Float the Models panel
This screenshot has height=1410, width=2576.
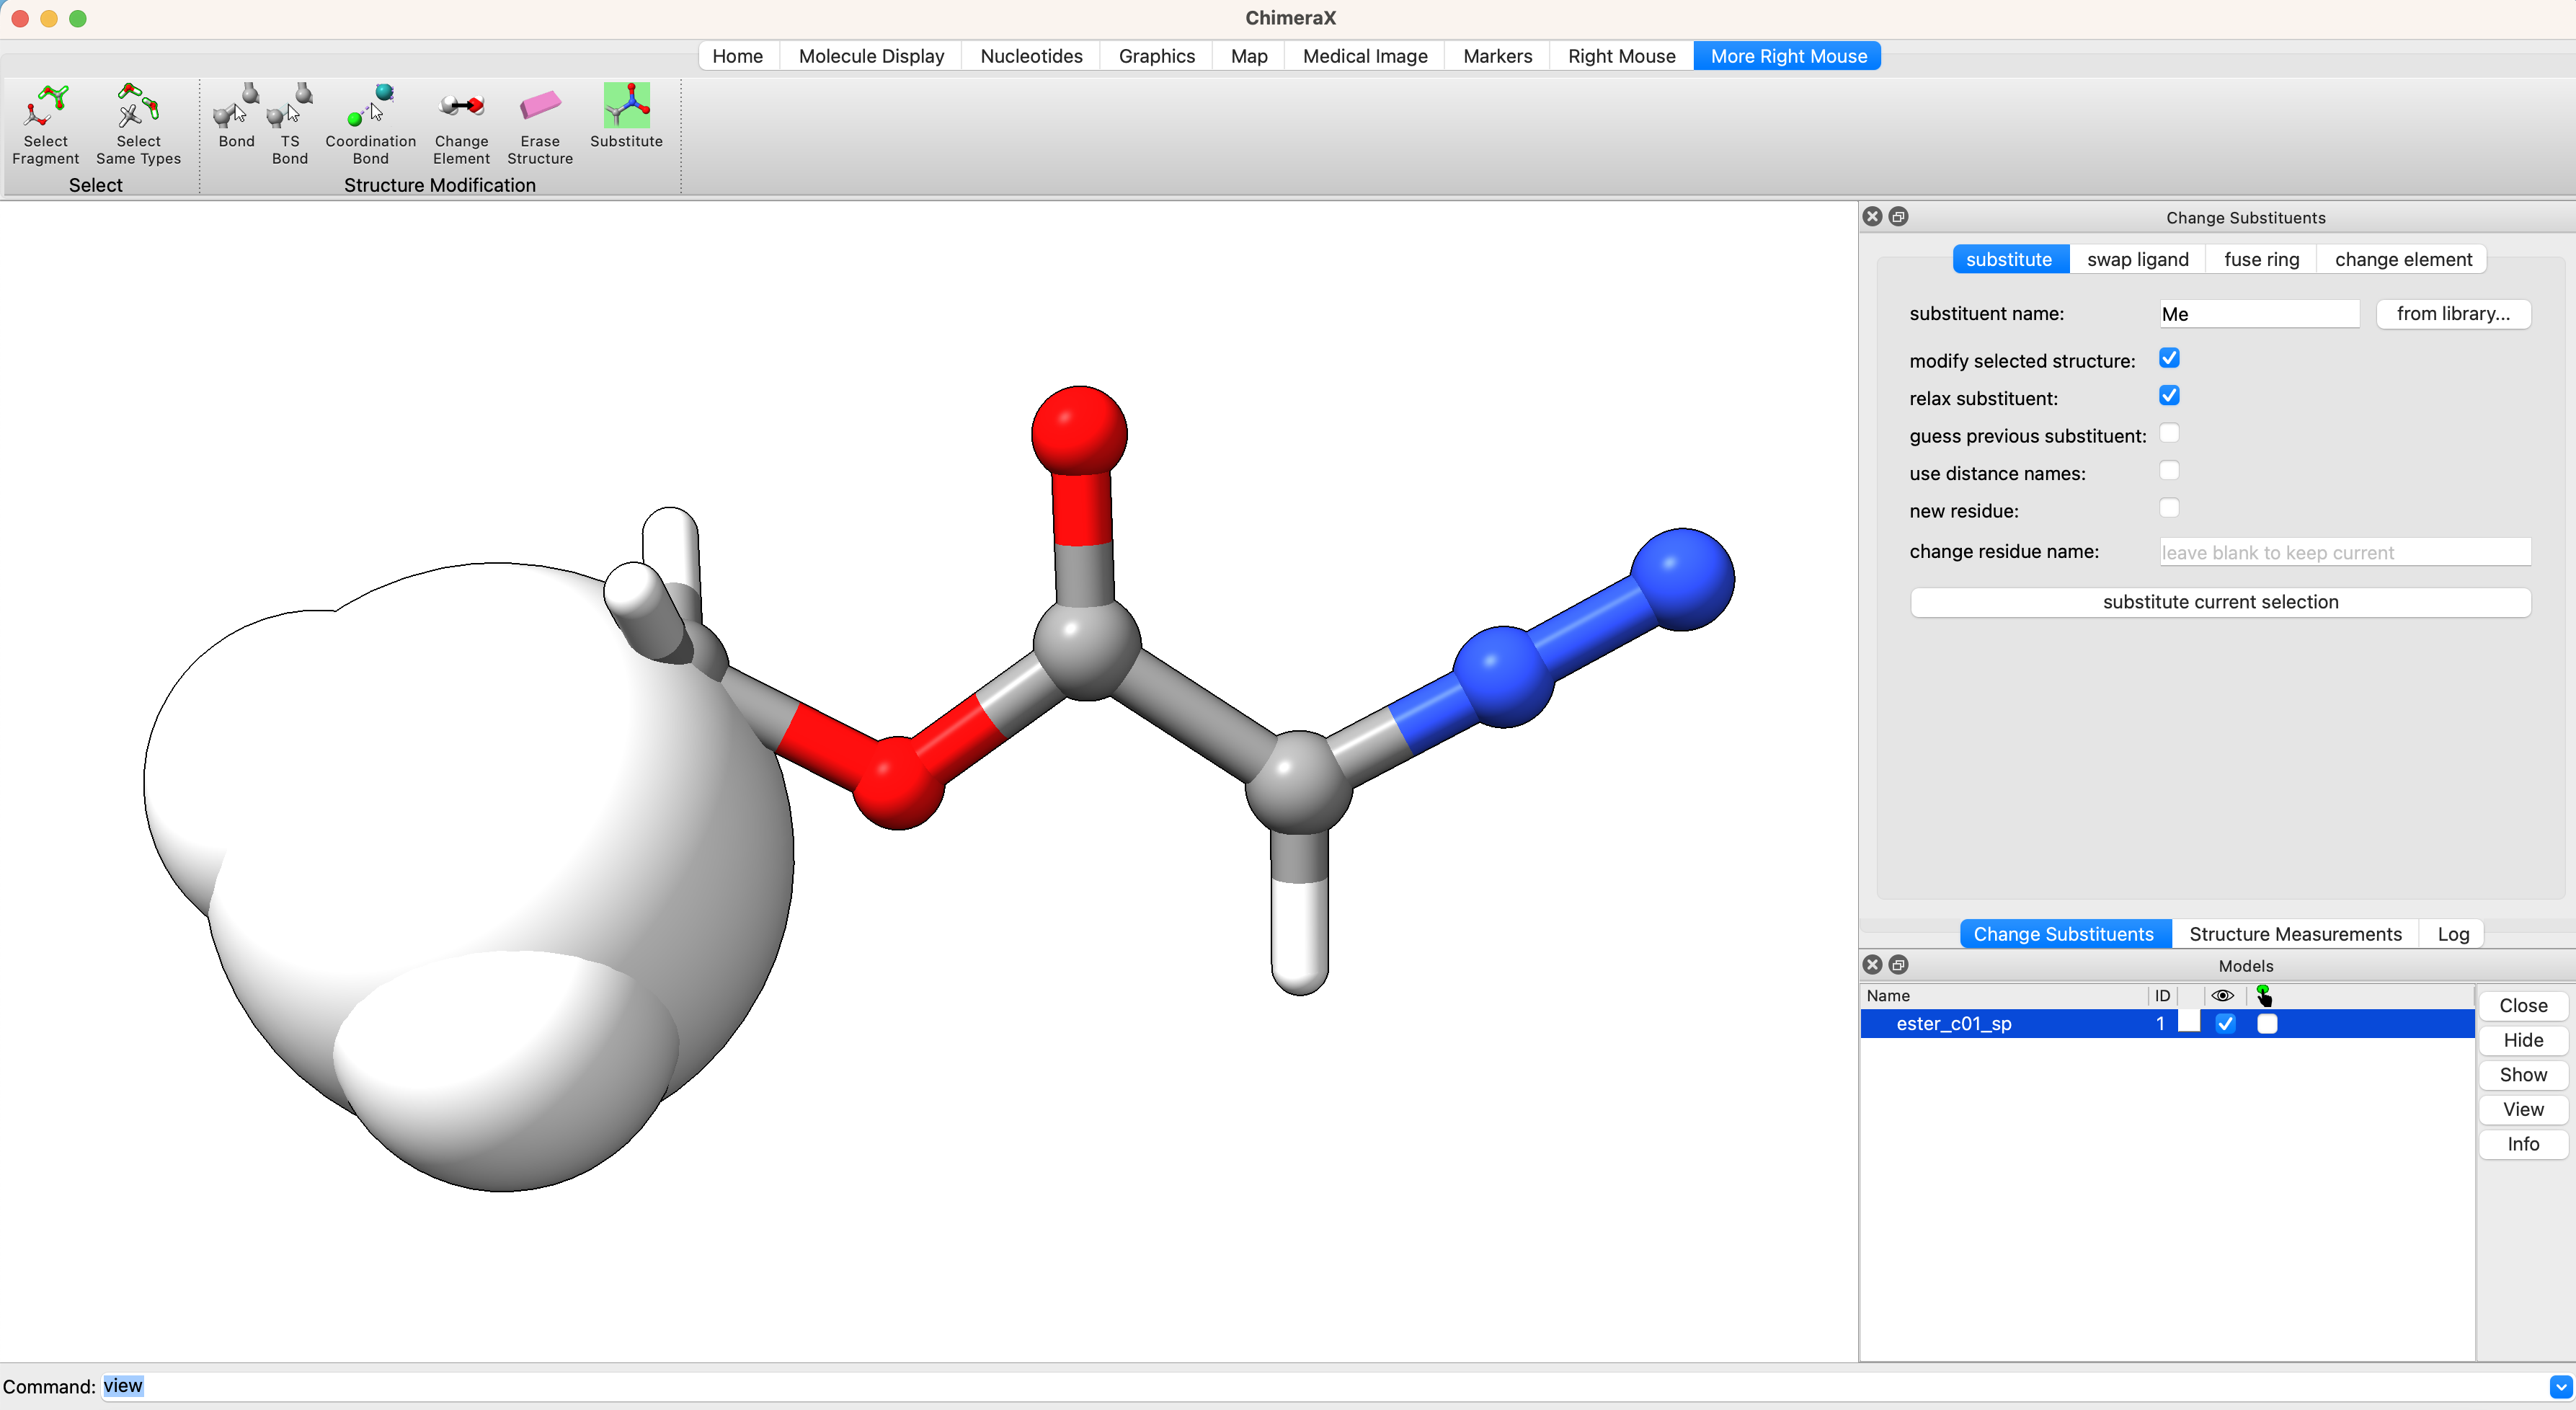1899,965
